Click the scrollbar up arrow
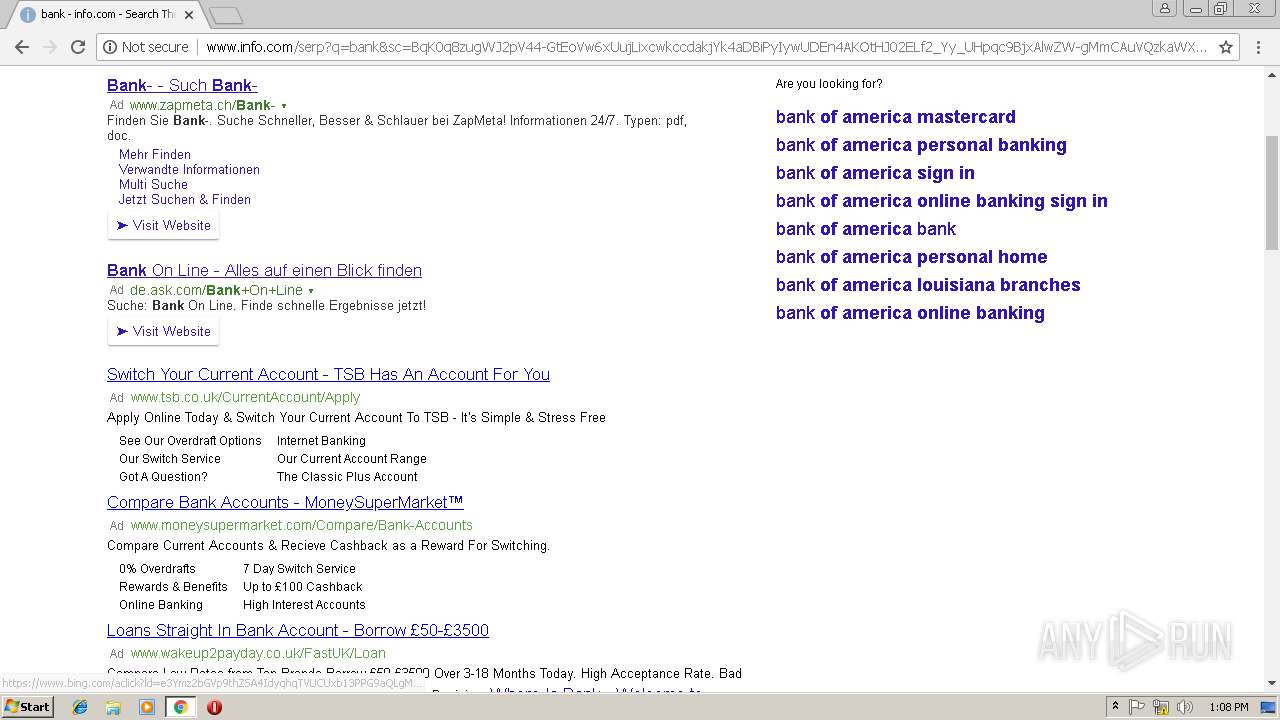 (1272, 74)
